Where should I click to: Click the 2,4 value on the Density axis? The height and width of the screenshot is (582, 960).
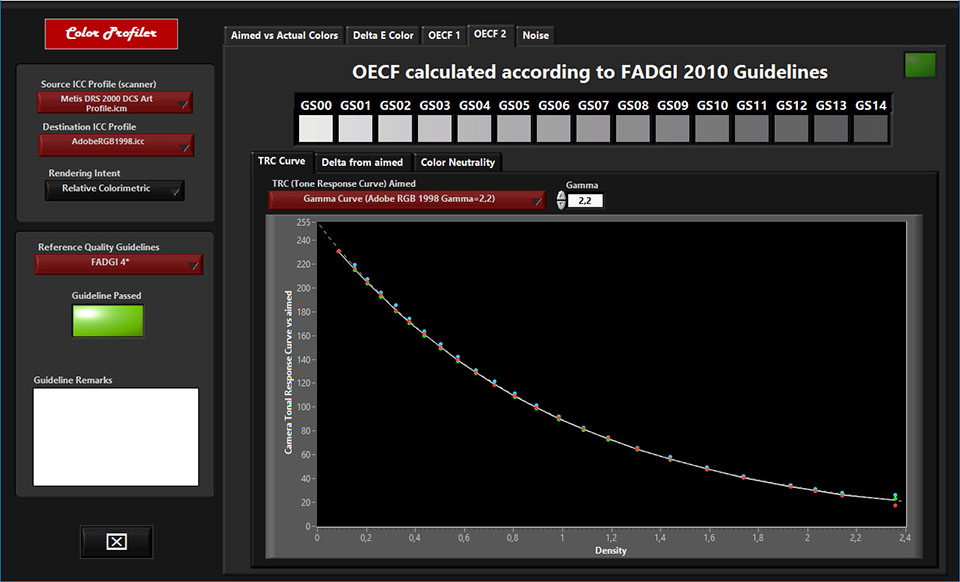904,538
